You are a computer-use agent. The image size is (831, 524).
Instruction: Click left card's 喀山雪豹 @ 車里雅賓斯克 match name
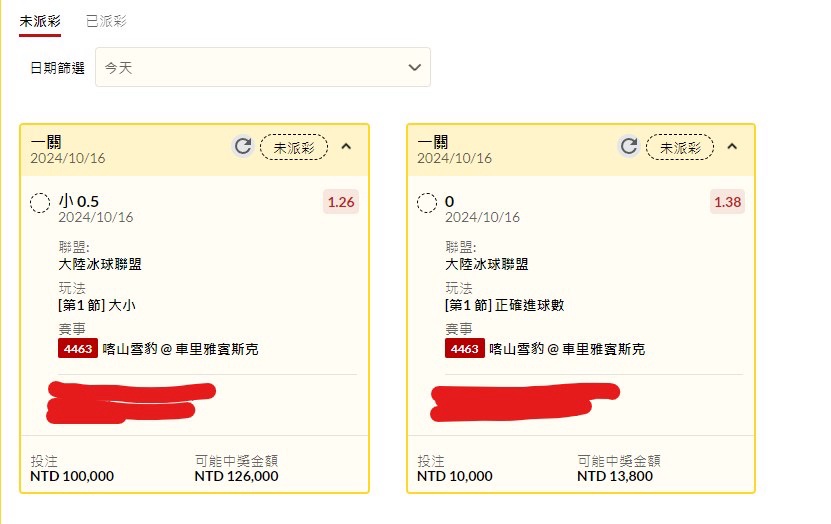(181, 349)
